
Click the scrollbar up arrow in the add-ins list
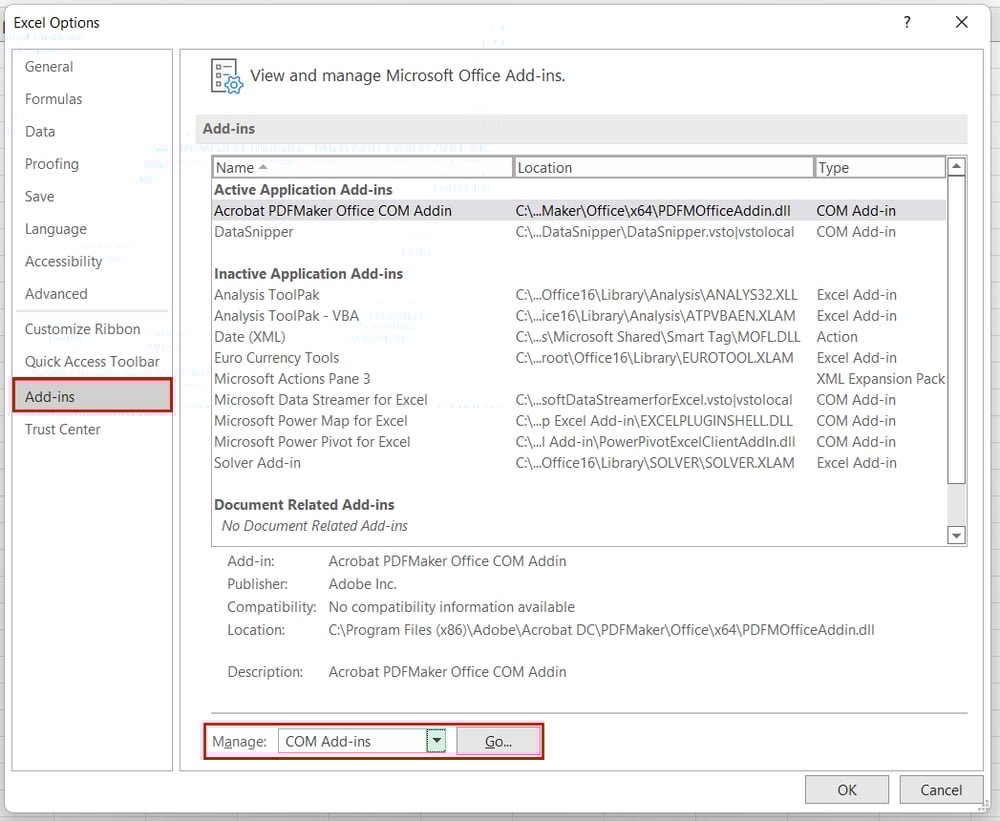(955, 166)
